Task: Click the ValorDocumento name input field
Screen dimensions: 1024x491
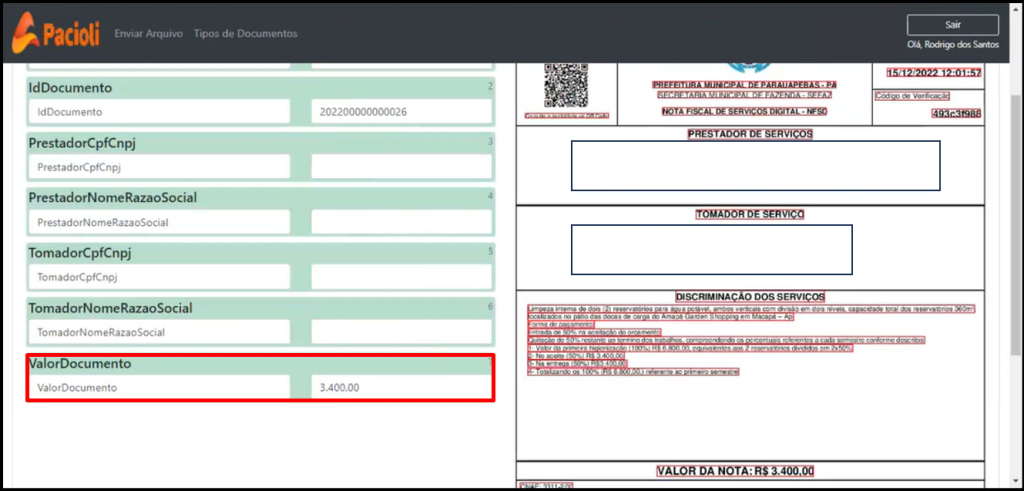Action: tap(159, 387)
